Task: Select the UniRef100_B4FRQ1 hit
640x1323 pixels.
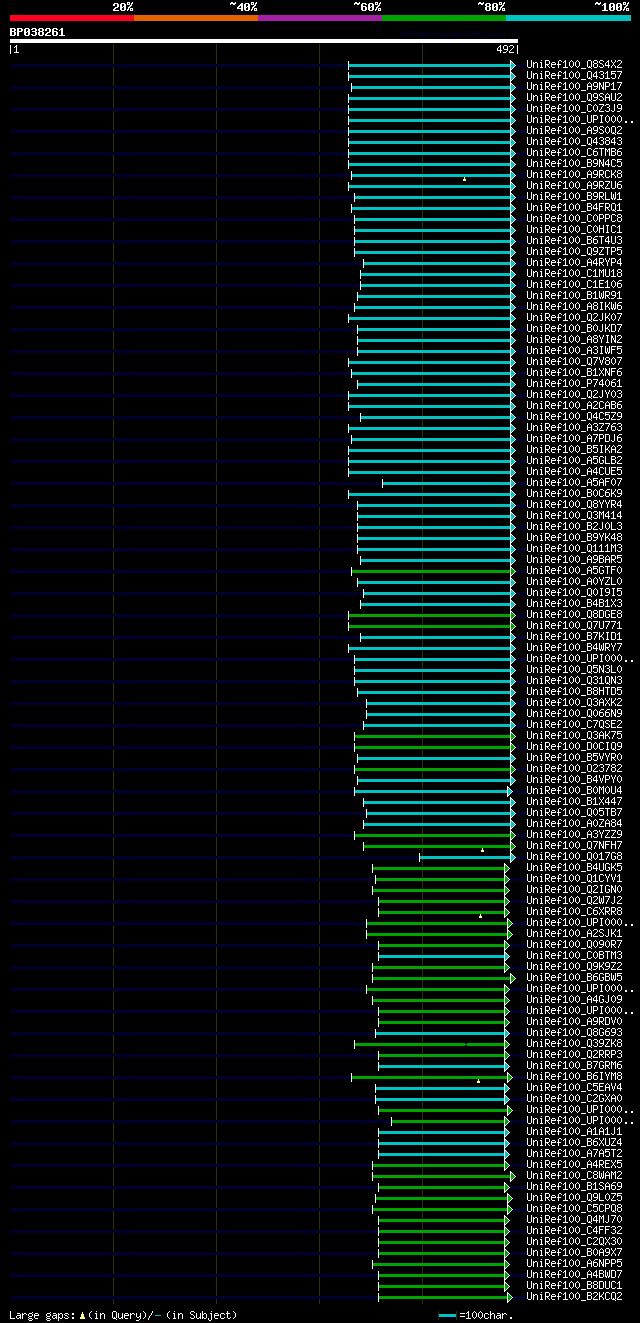Action: 574,207
